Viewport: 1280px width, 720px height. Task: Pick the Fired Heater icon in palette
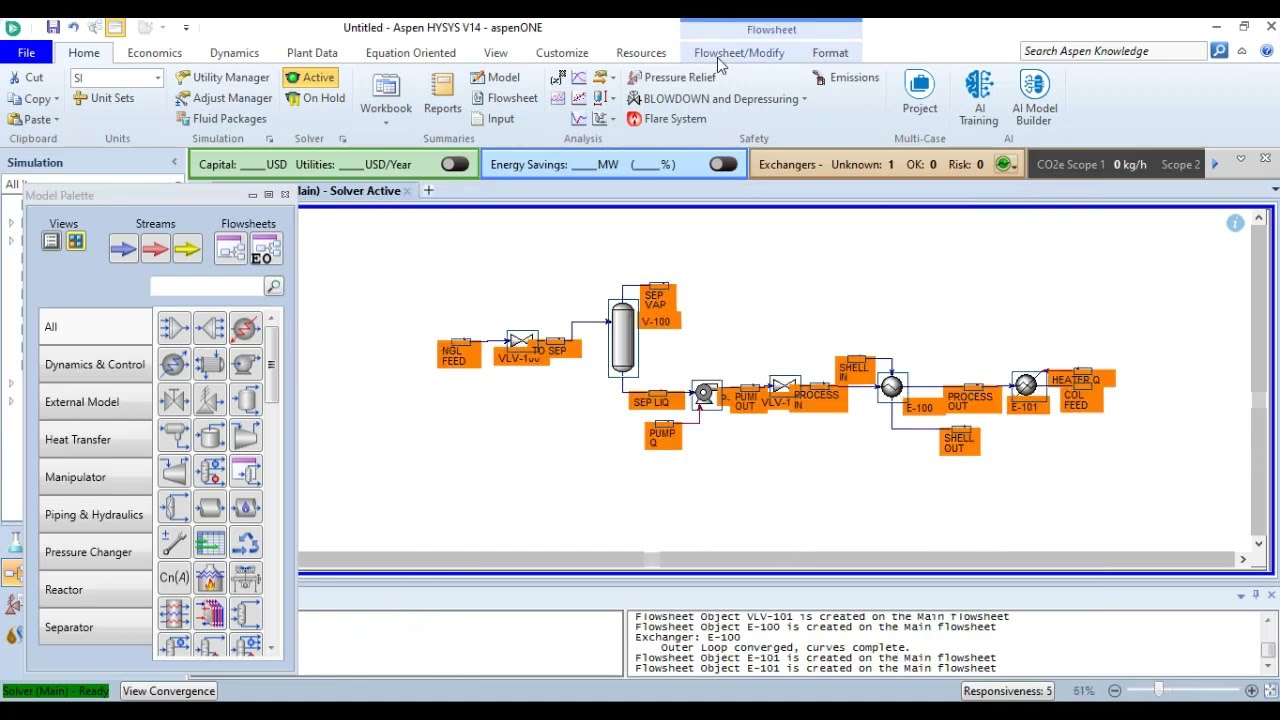(x=210, y=577)
